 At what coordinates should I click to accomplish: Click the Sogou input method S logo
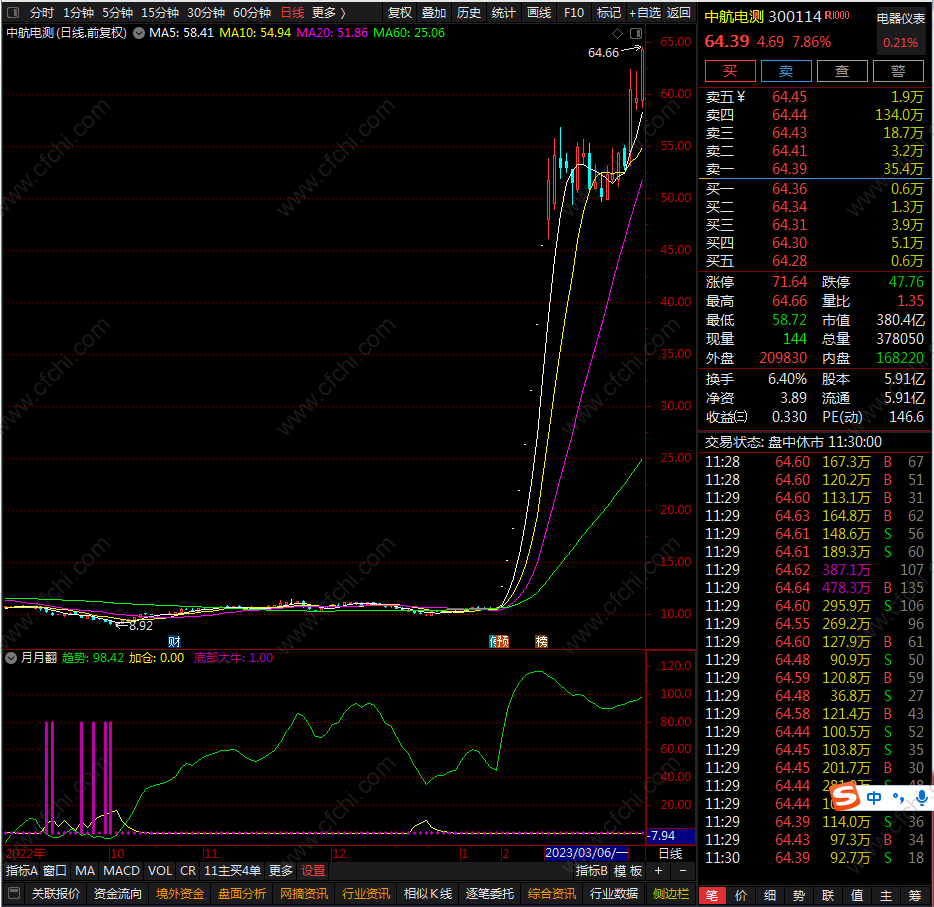845,796
